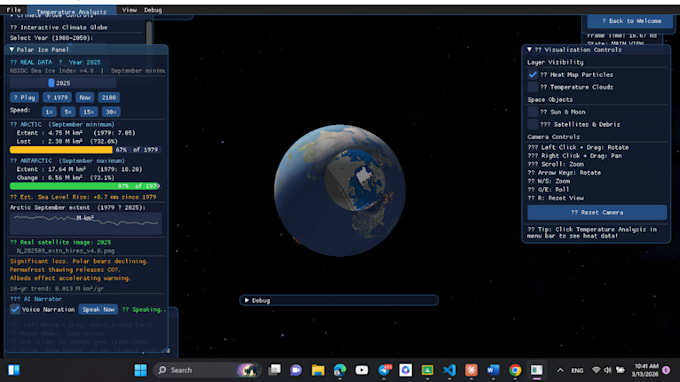Open the clock and date flyout
Screen dimensions: 680x382
[644, 370]
